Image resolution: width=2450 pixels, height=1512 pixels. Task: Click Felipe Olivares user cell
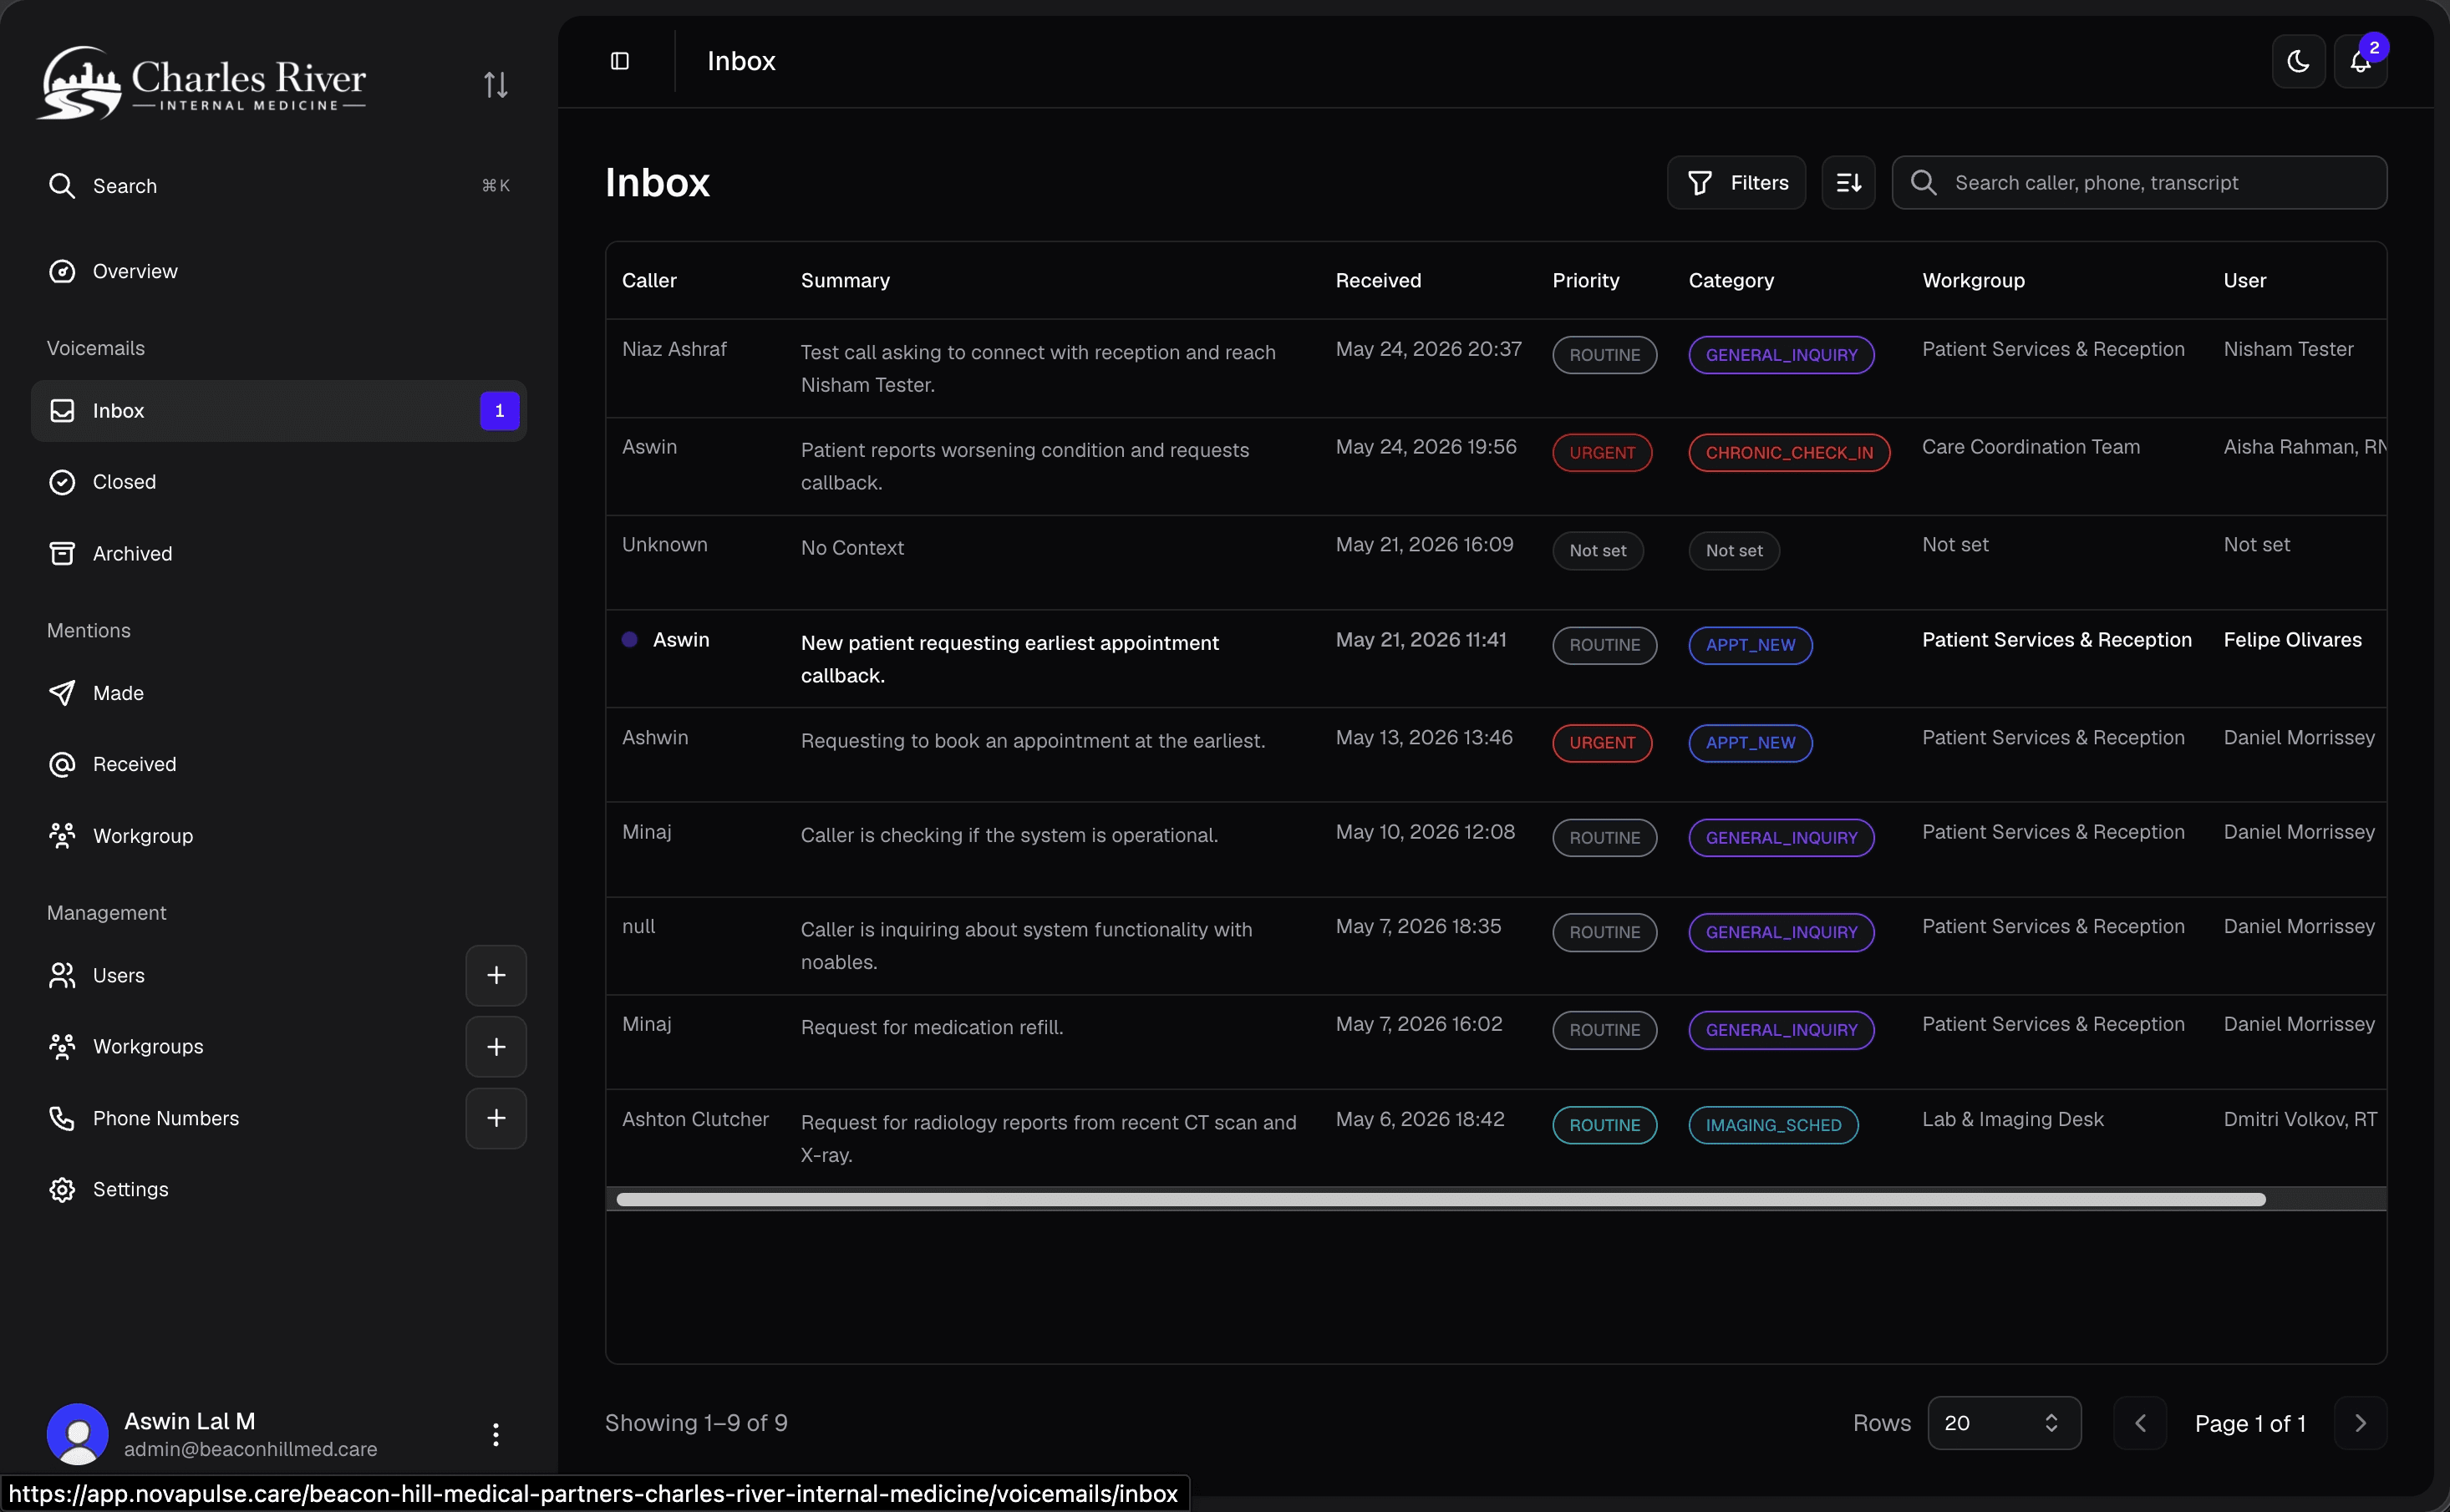tap(2292, 639)
